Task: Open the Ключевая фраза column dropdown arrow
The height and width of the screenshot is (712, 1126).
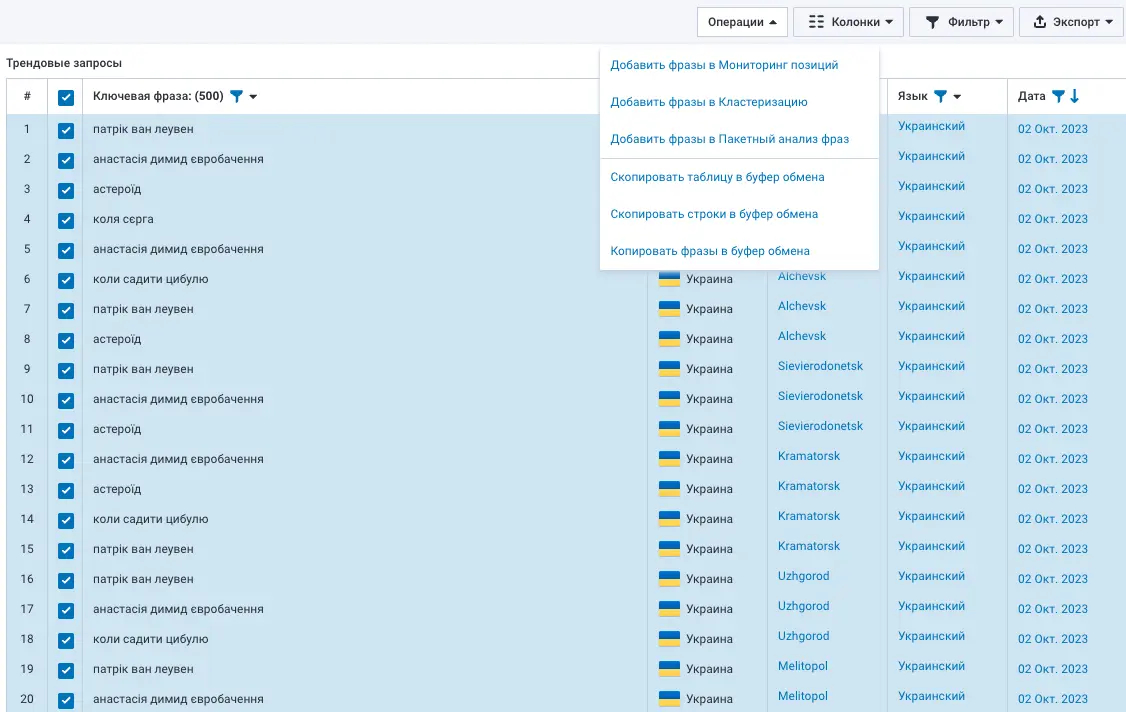Action: tap(254, 97)
